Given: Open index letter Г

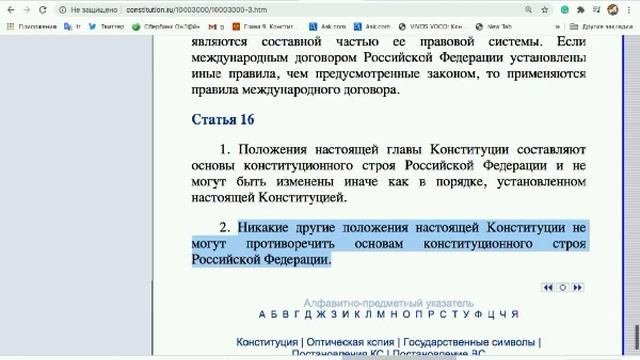Looking at the screenshot, I should point(297,314).
